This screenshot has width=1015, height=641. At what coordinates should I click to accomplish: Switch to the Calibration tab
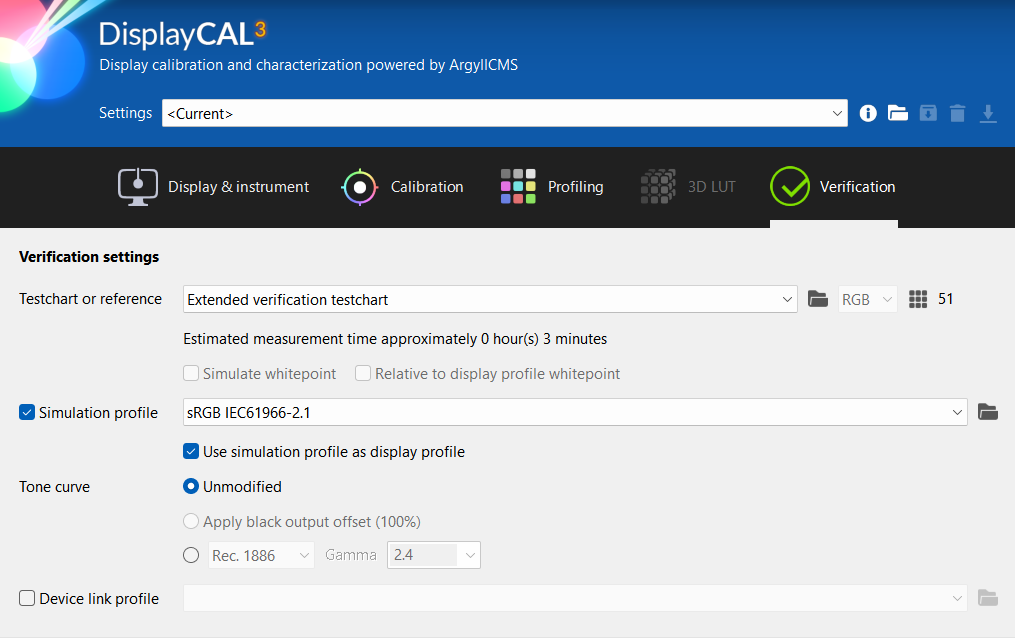point(402,187)
